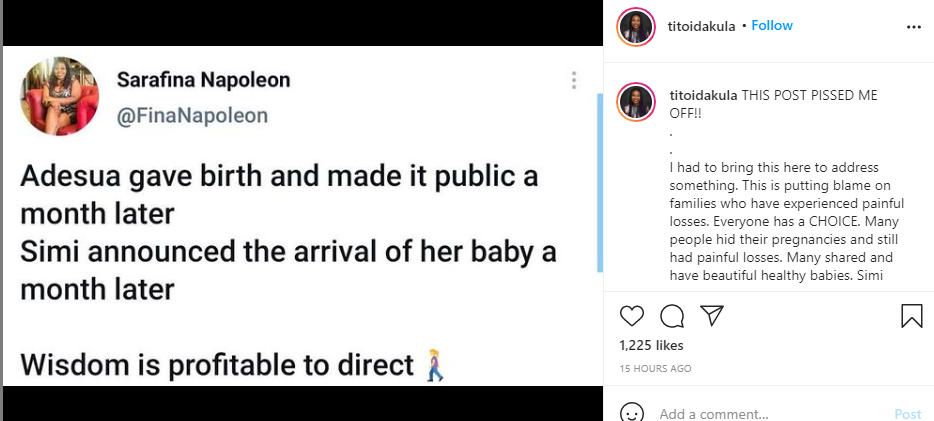Click Sarafina Napoleon's avatar in the tweet image
934x421 pixels.
click(60, 95)
